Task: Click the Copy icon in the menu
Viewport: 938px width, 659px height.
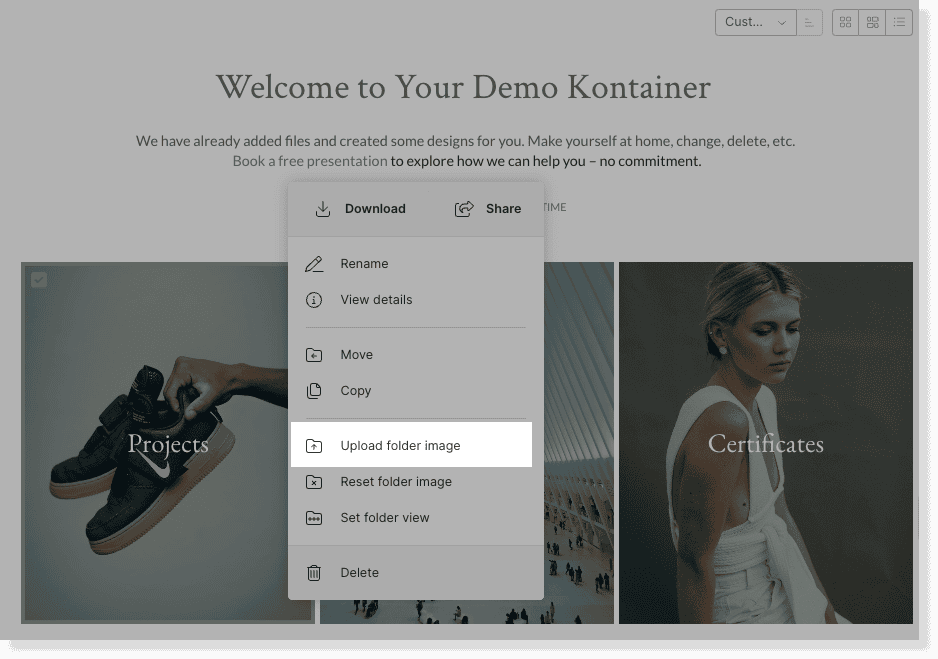Action: click(313, 390)
